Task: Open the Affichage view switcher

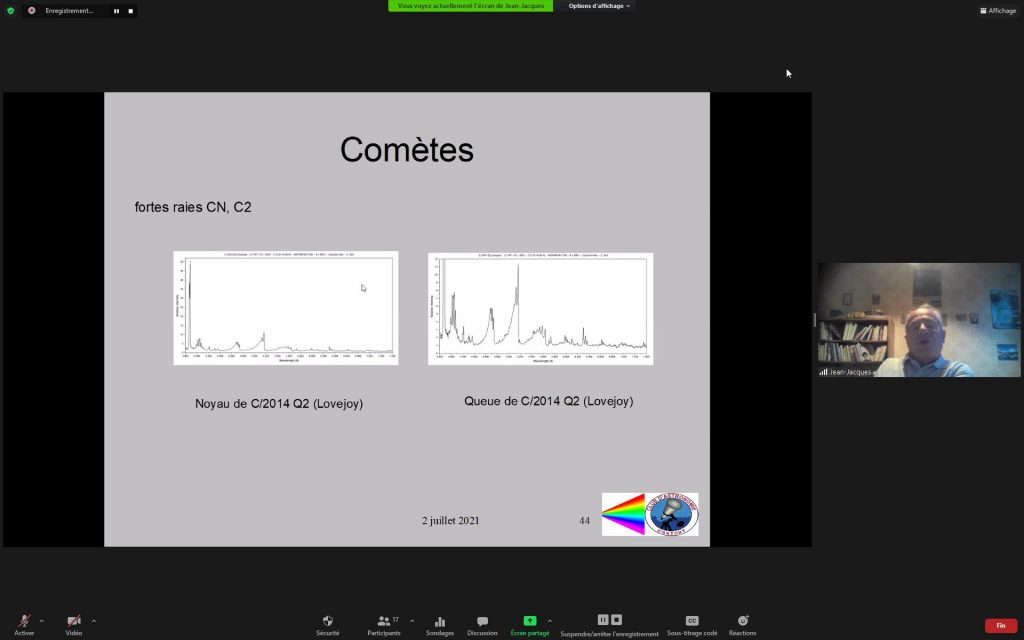Action: (x=998, y=10)
